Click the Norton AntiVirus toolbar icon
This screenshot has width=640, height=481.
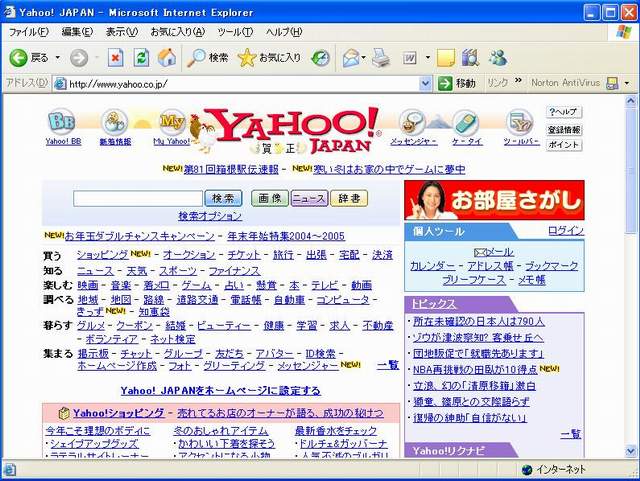point(612,83)
